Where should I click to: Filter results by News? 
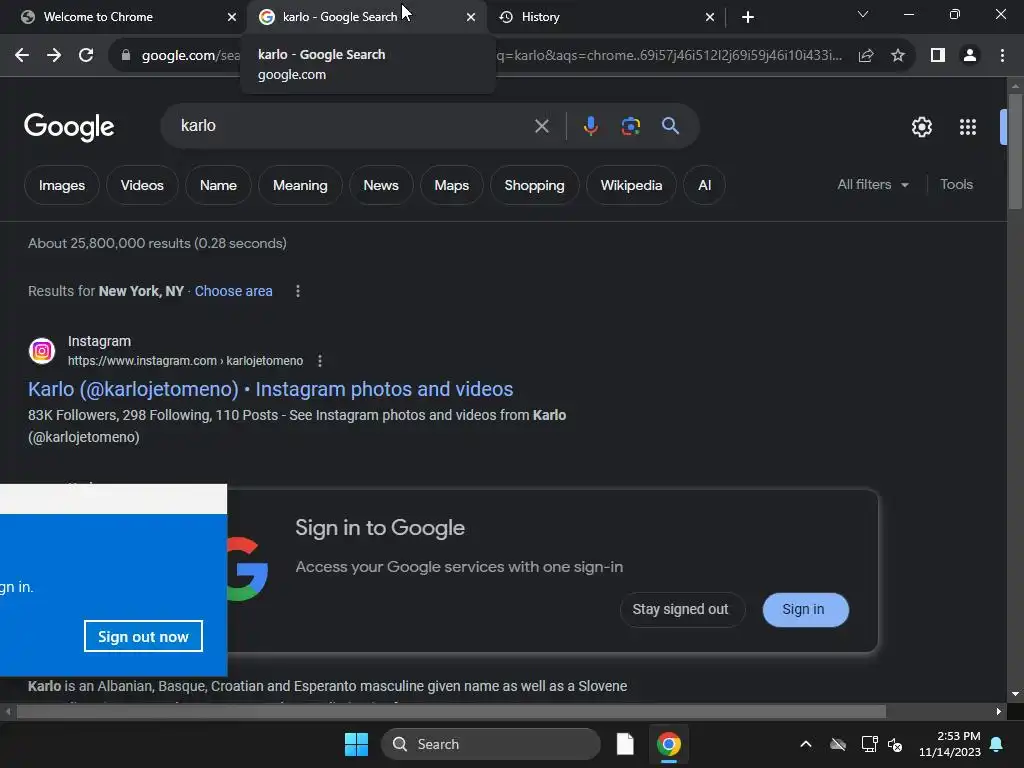[x=381, y=185]
